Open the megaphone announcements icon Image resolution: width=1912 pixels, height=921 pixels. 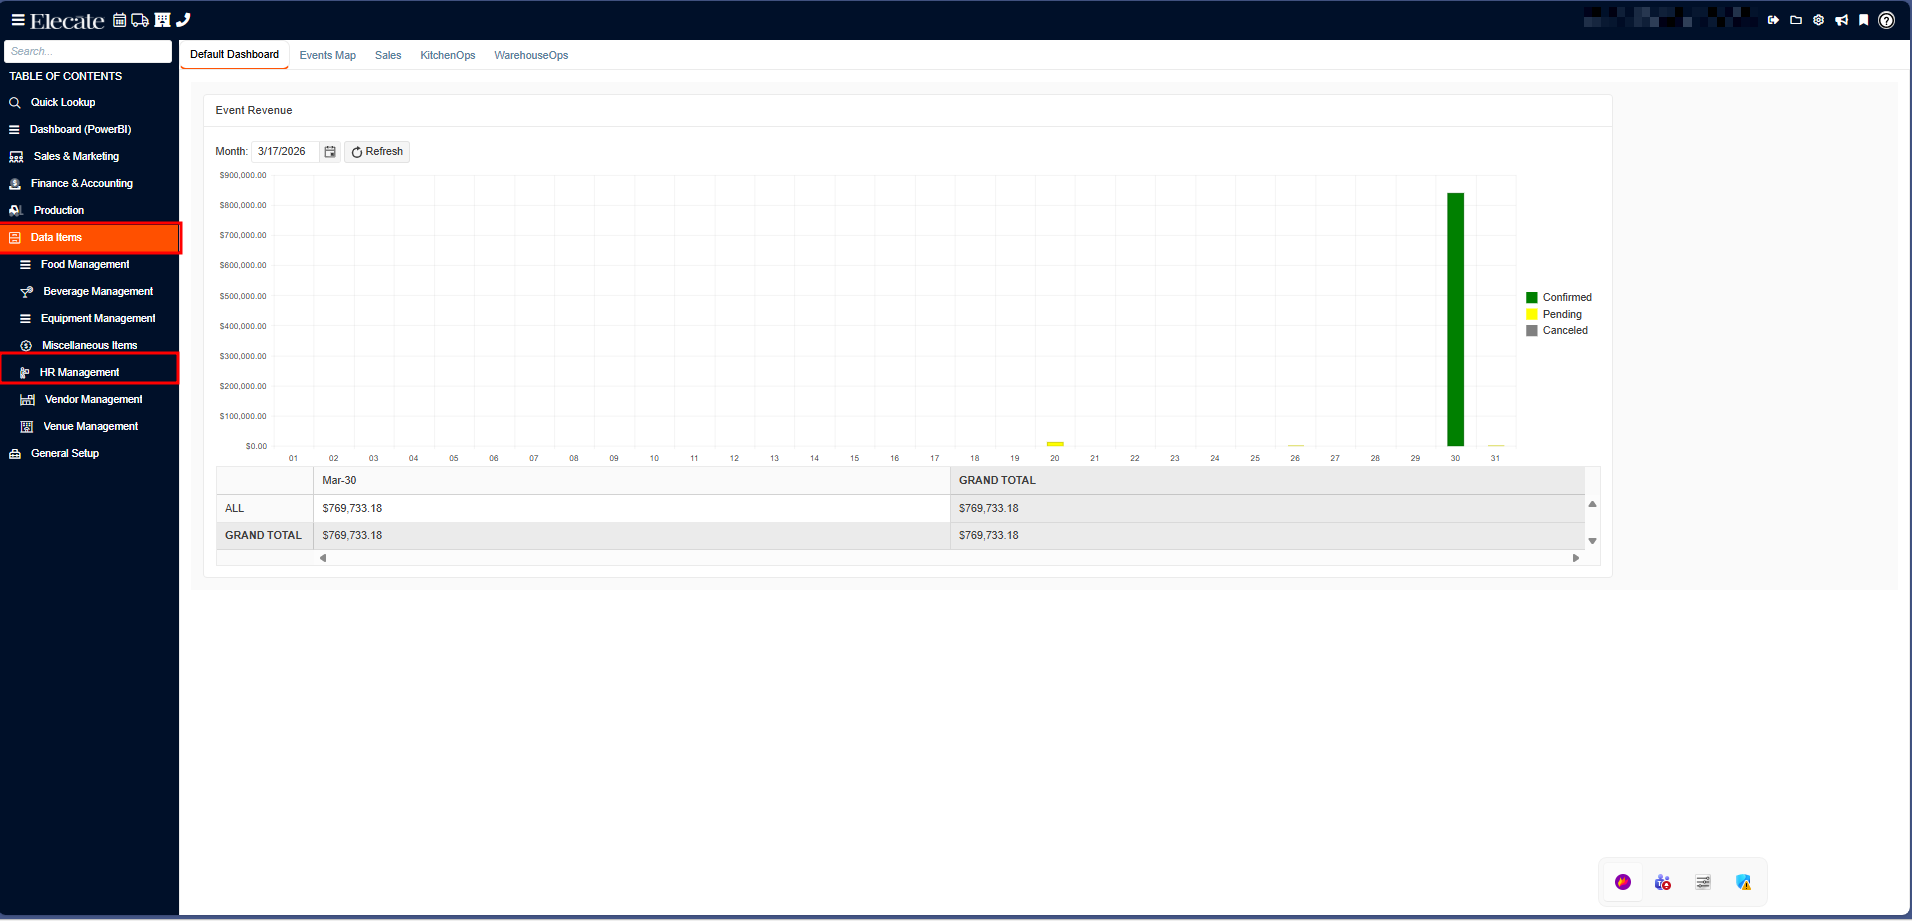point(1841,20)
